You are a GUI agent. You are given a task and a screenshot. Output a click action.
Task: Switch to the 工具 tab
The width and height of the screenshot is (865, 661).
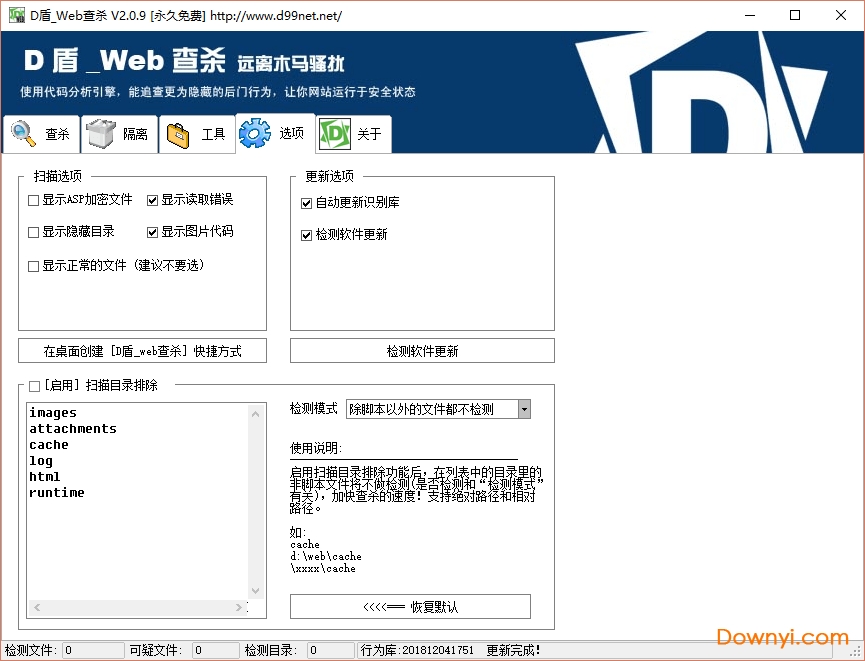pos(197,133)
